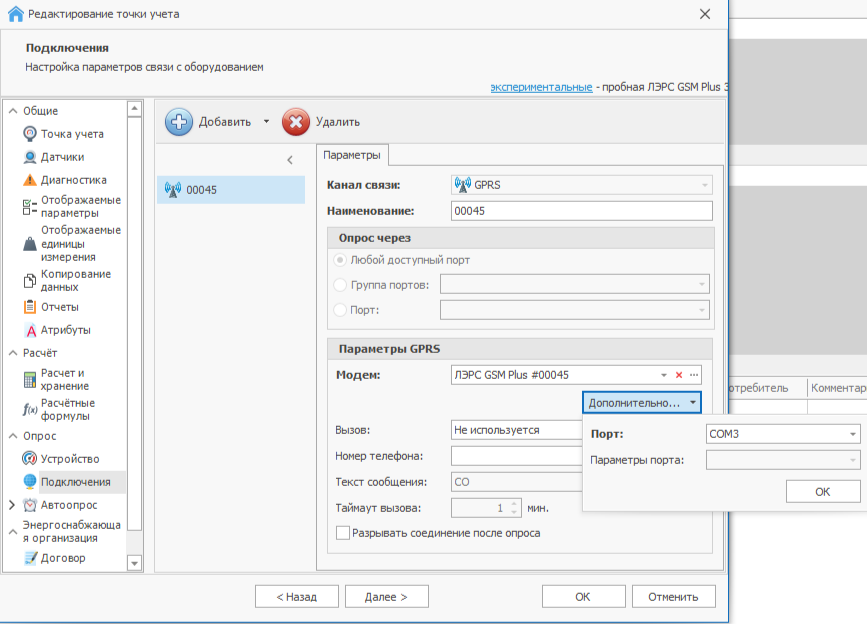Click the Текст сообщения field

(516, 482)
